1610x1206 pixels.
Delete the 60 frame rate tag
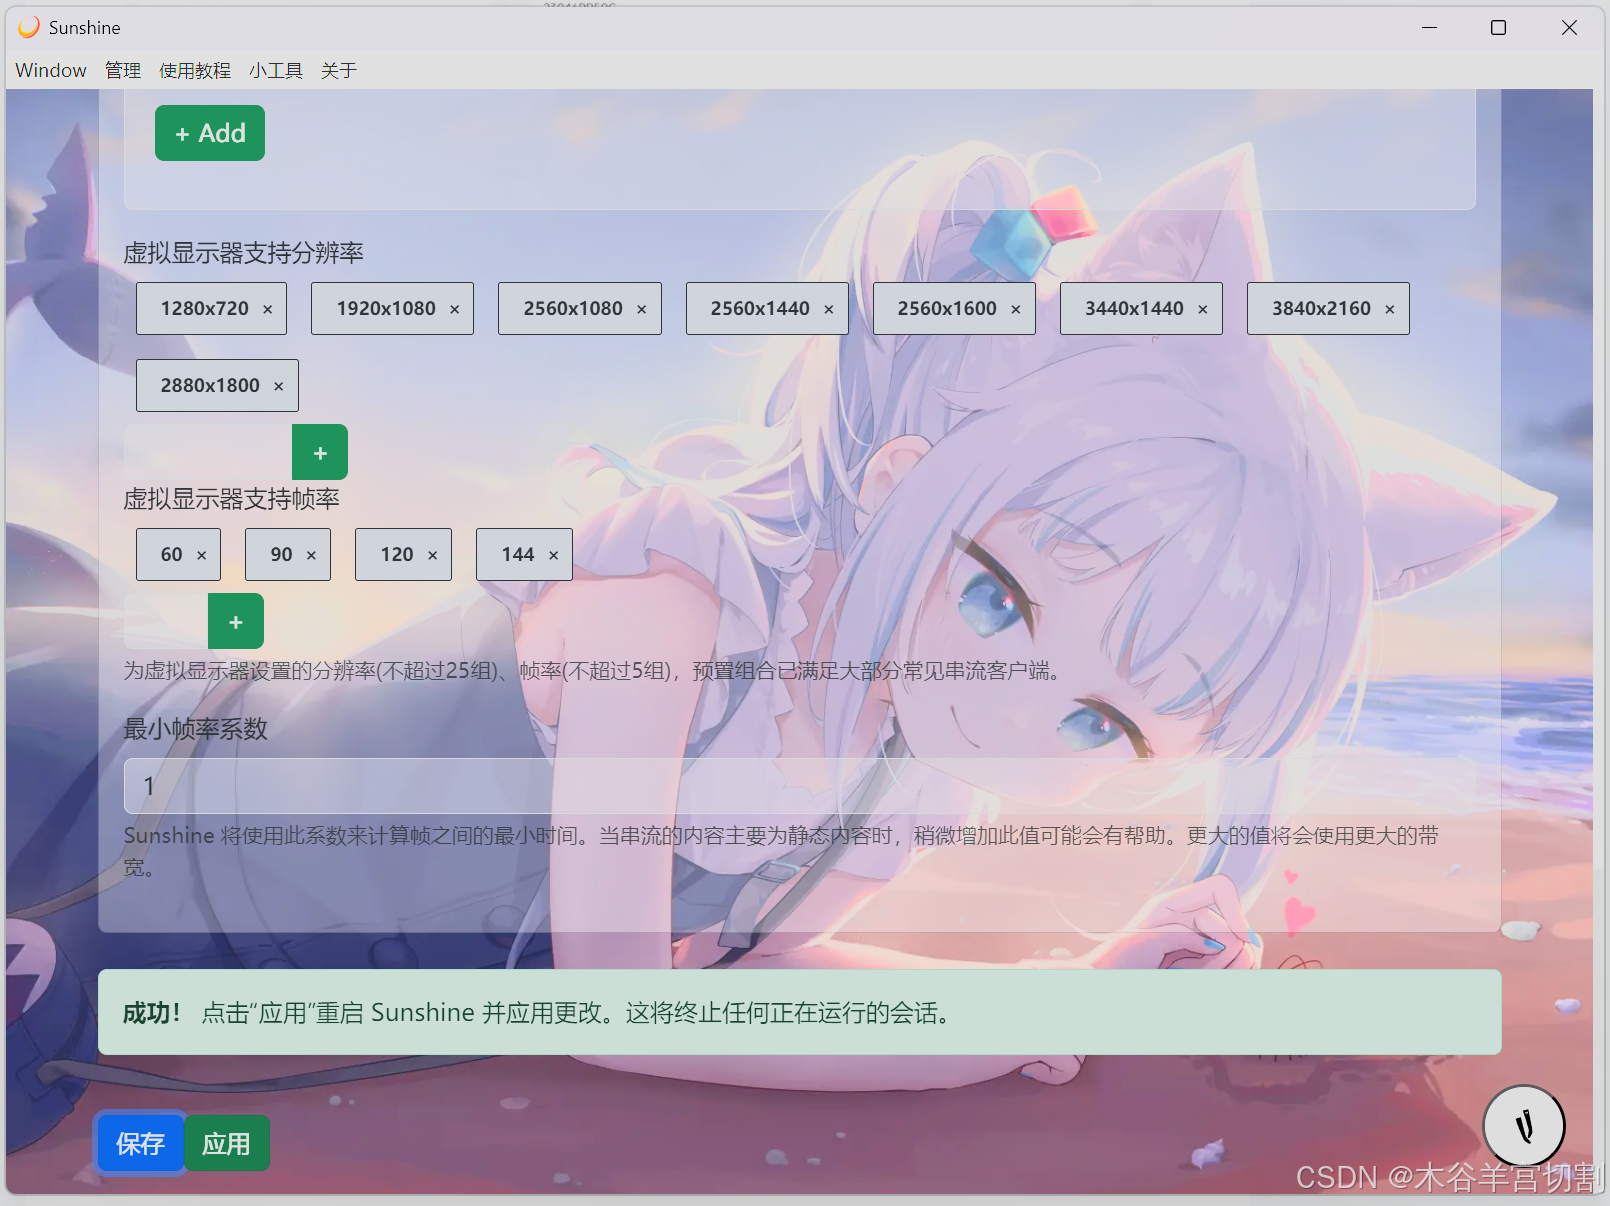201,555
